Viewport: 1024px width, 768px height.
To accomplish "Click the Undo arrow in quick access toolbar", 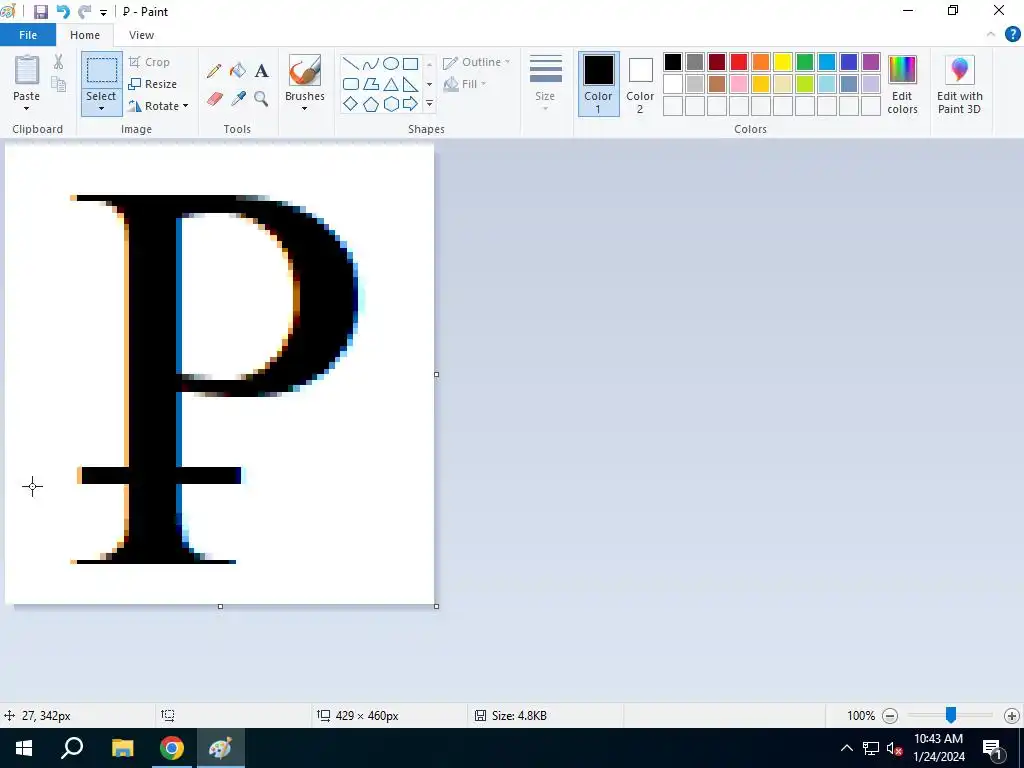I will [x=63, y=12].
